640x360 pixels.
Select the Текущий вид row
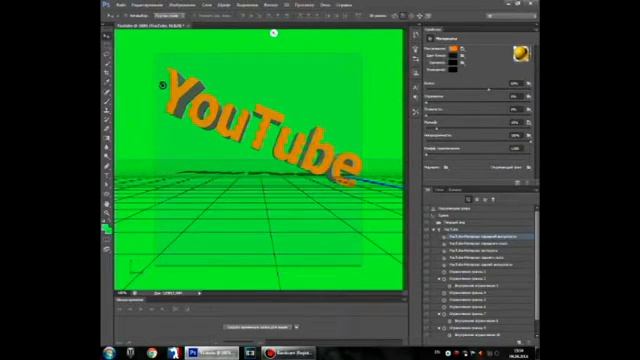coord(454,223)
